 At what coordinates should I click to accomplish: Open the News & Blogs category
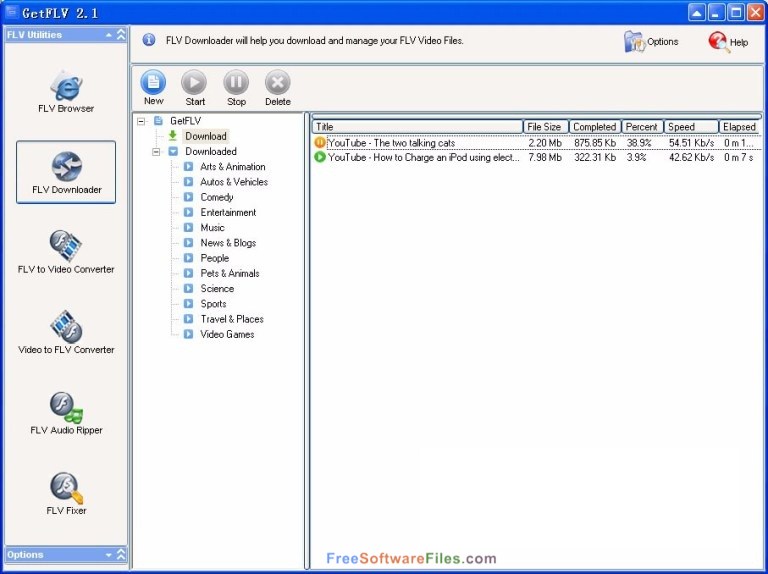[x=228, y=242]
